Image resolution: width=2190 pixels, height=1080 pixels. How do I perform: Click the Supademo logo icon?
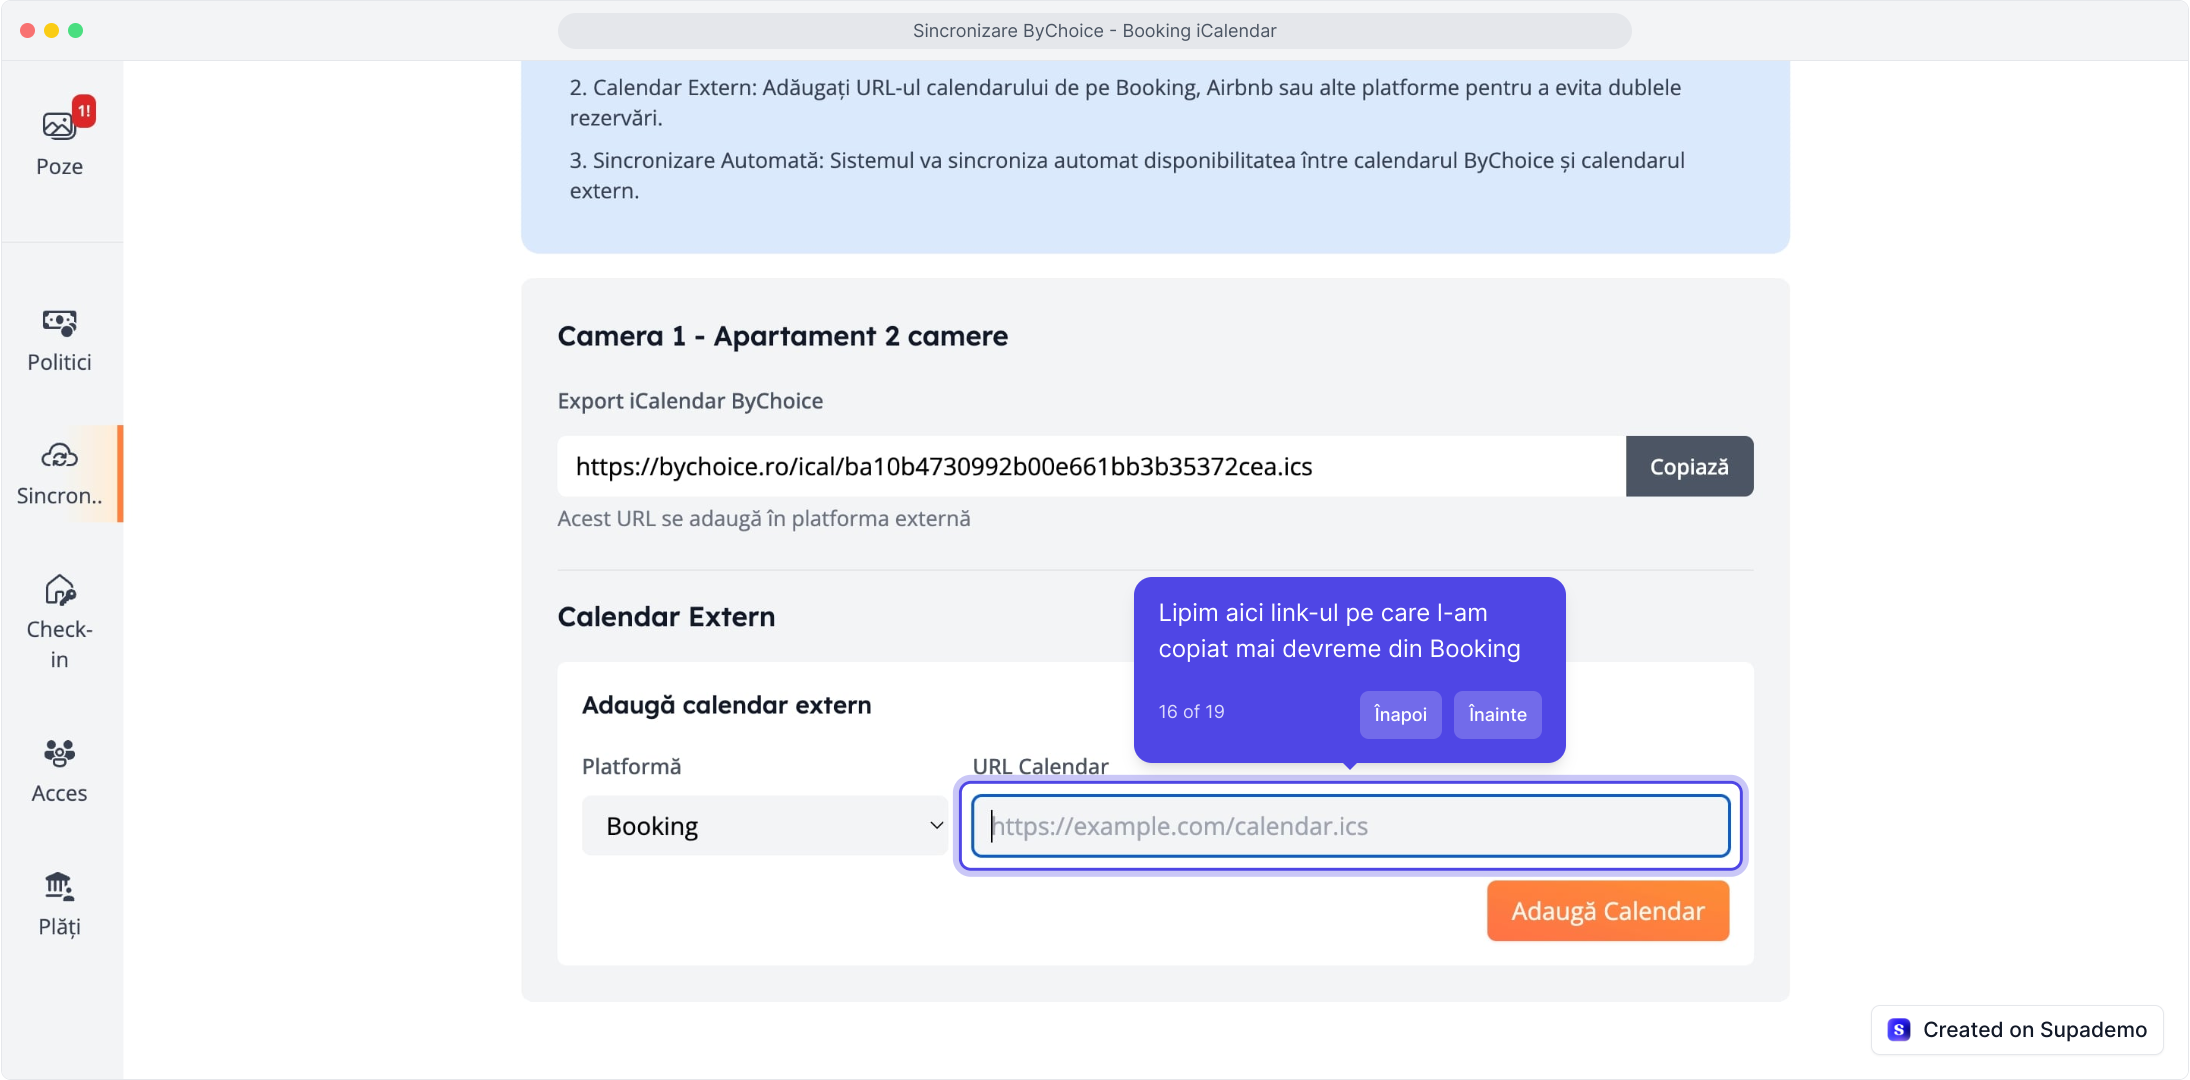tap(1899, 1030)
